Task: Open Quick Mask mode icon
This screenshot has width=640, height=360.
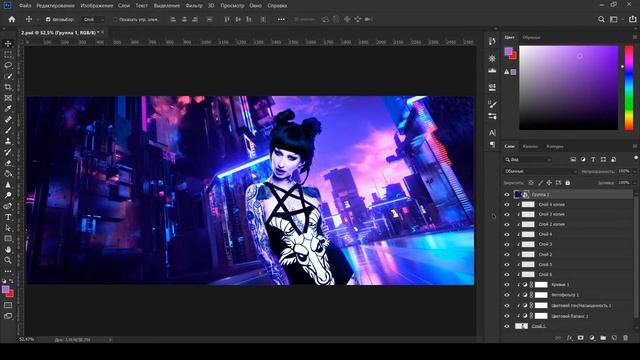Action: pyautogui.click(x=8, y=305)
